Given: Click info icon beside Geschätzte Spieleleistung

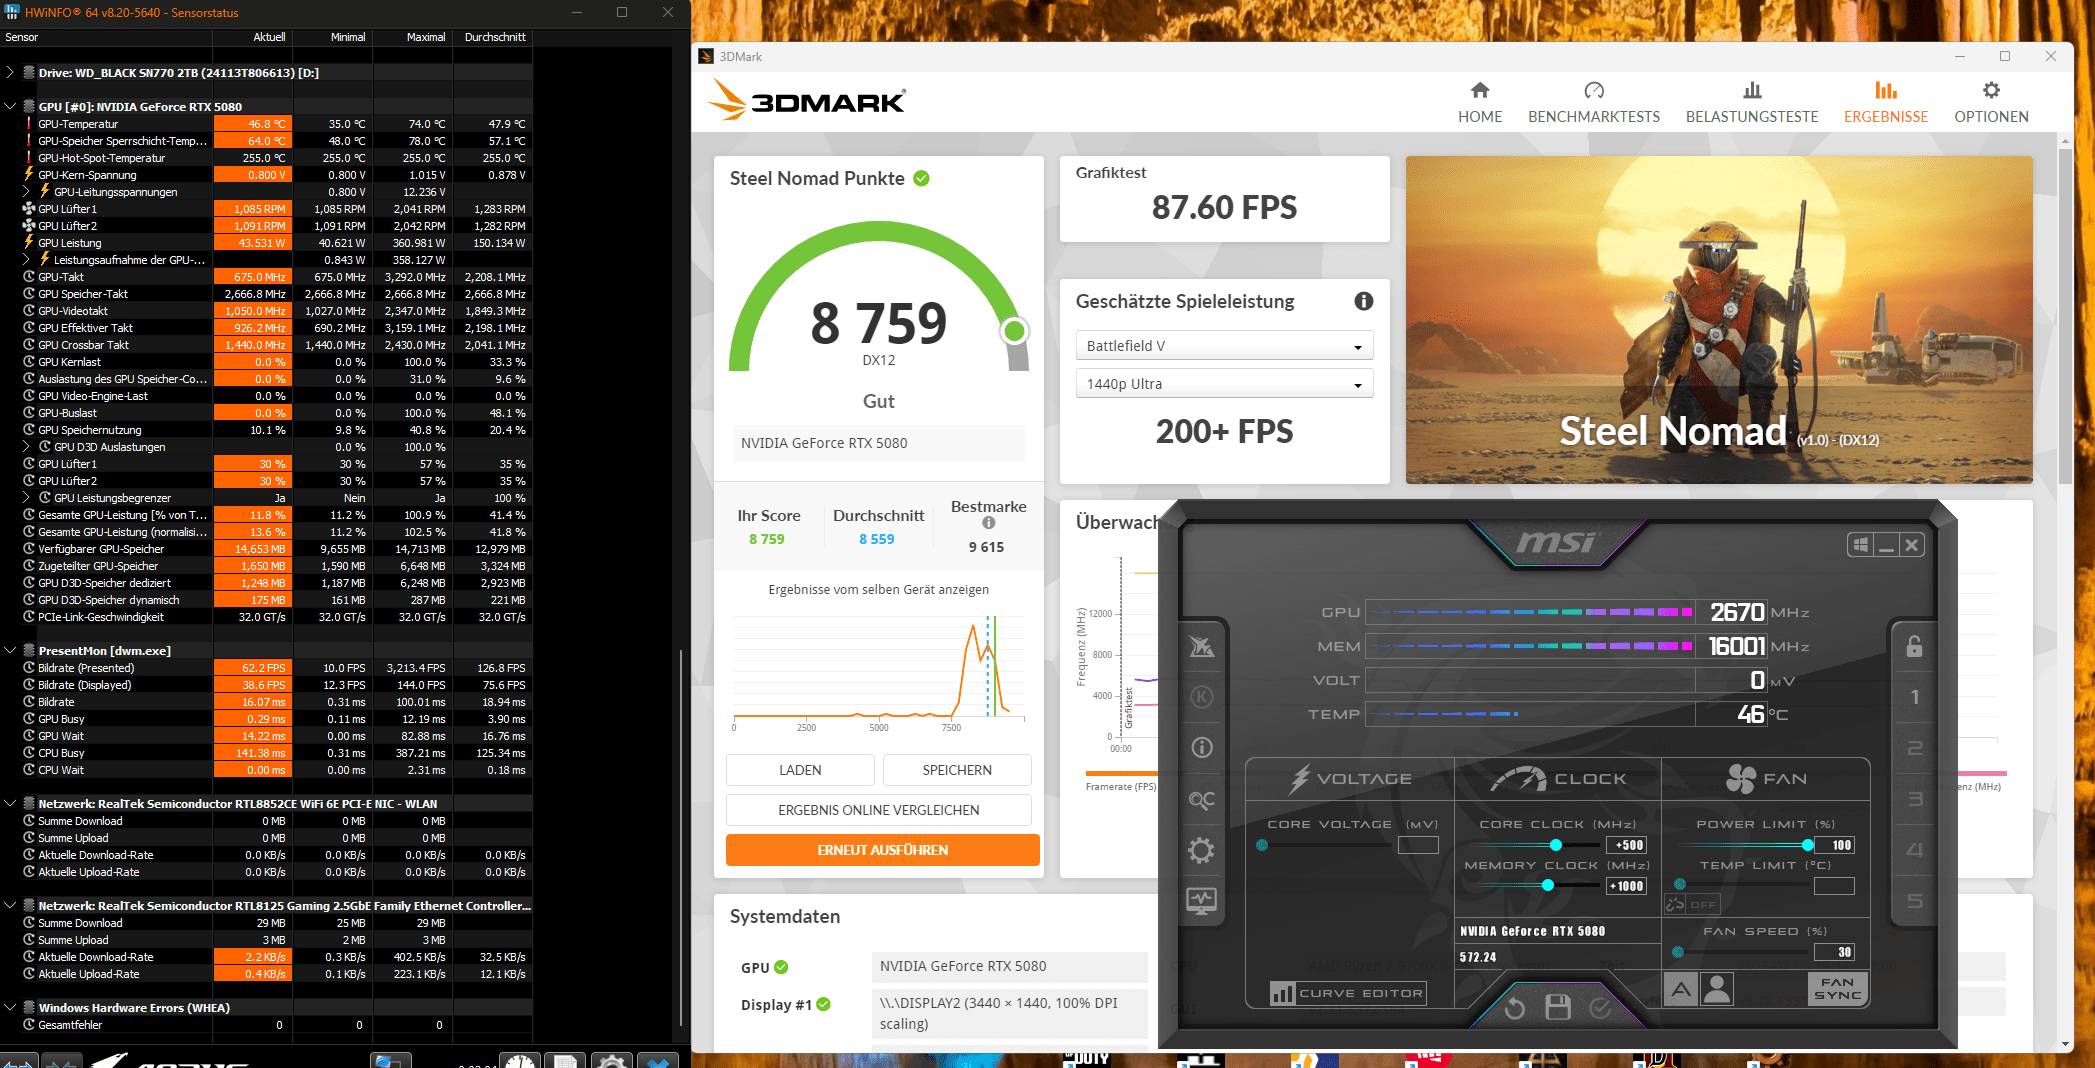Looking at the screenshot, I should click(1363, 301).
